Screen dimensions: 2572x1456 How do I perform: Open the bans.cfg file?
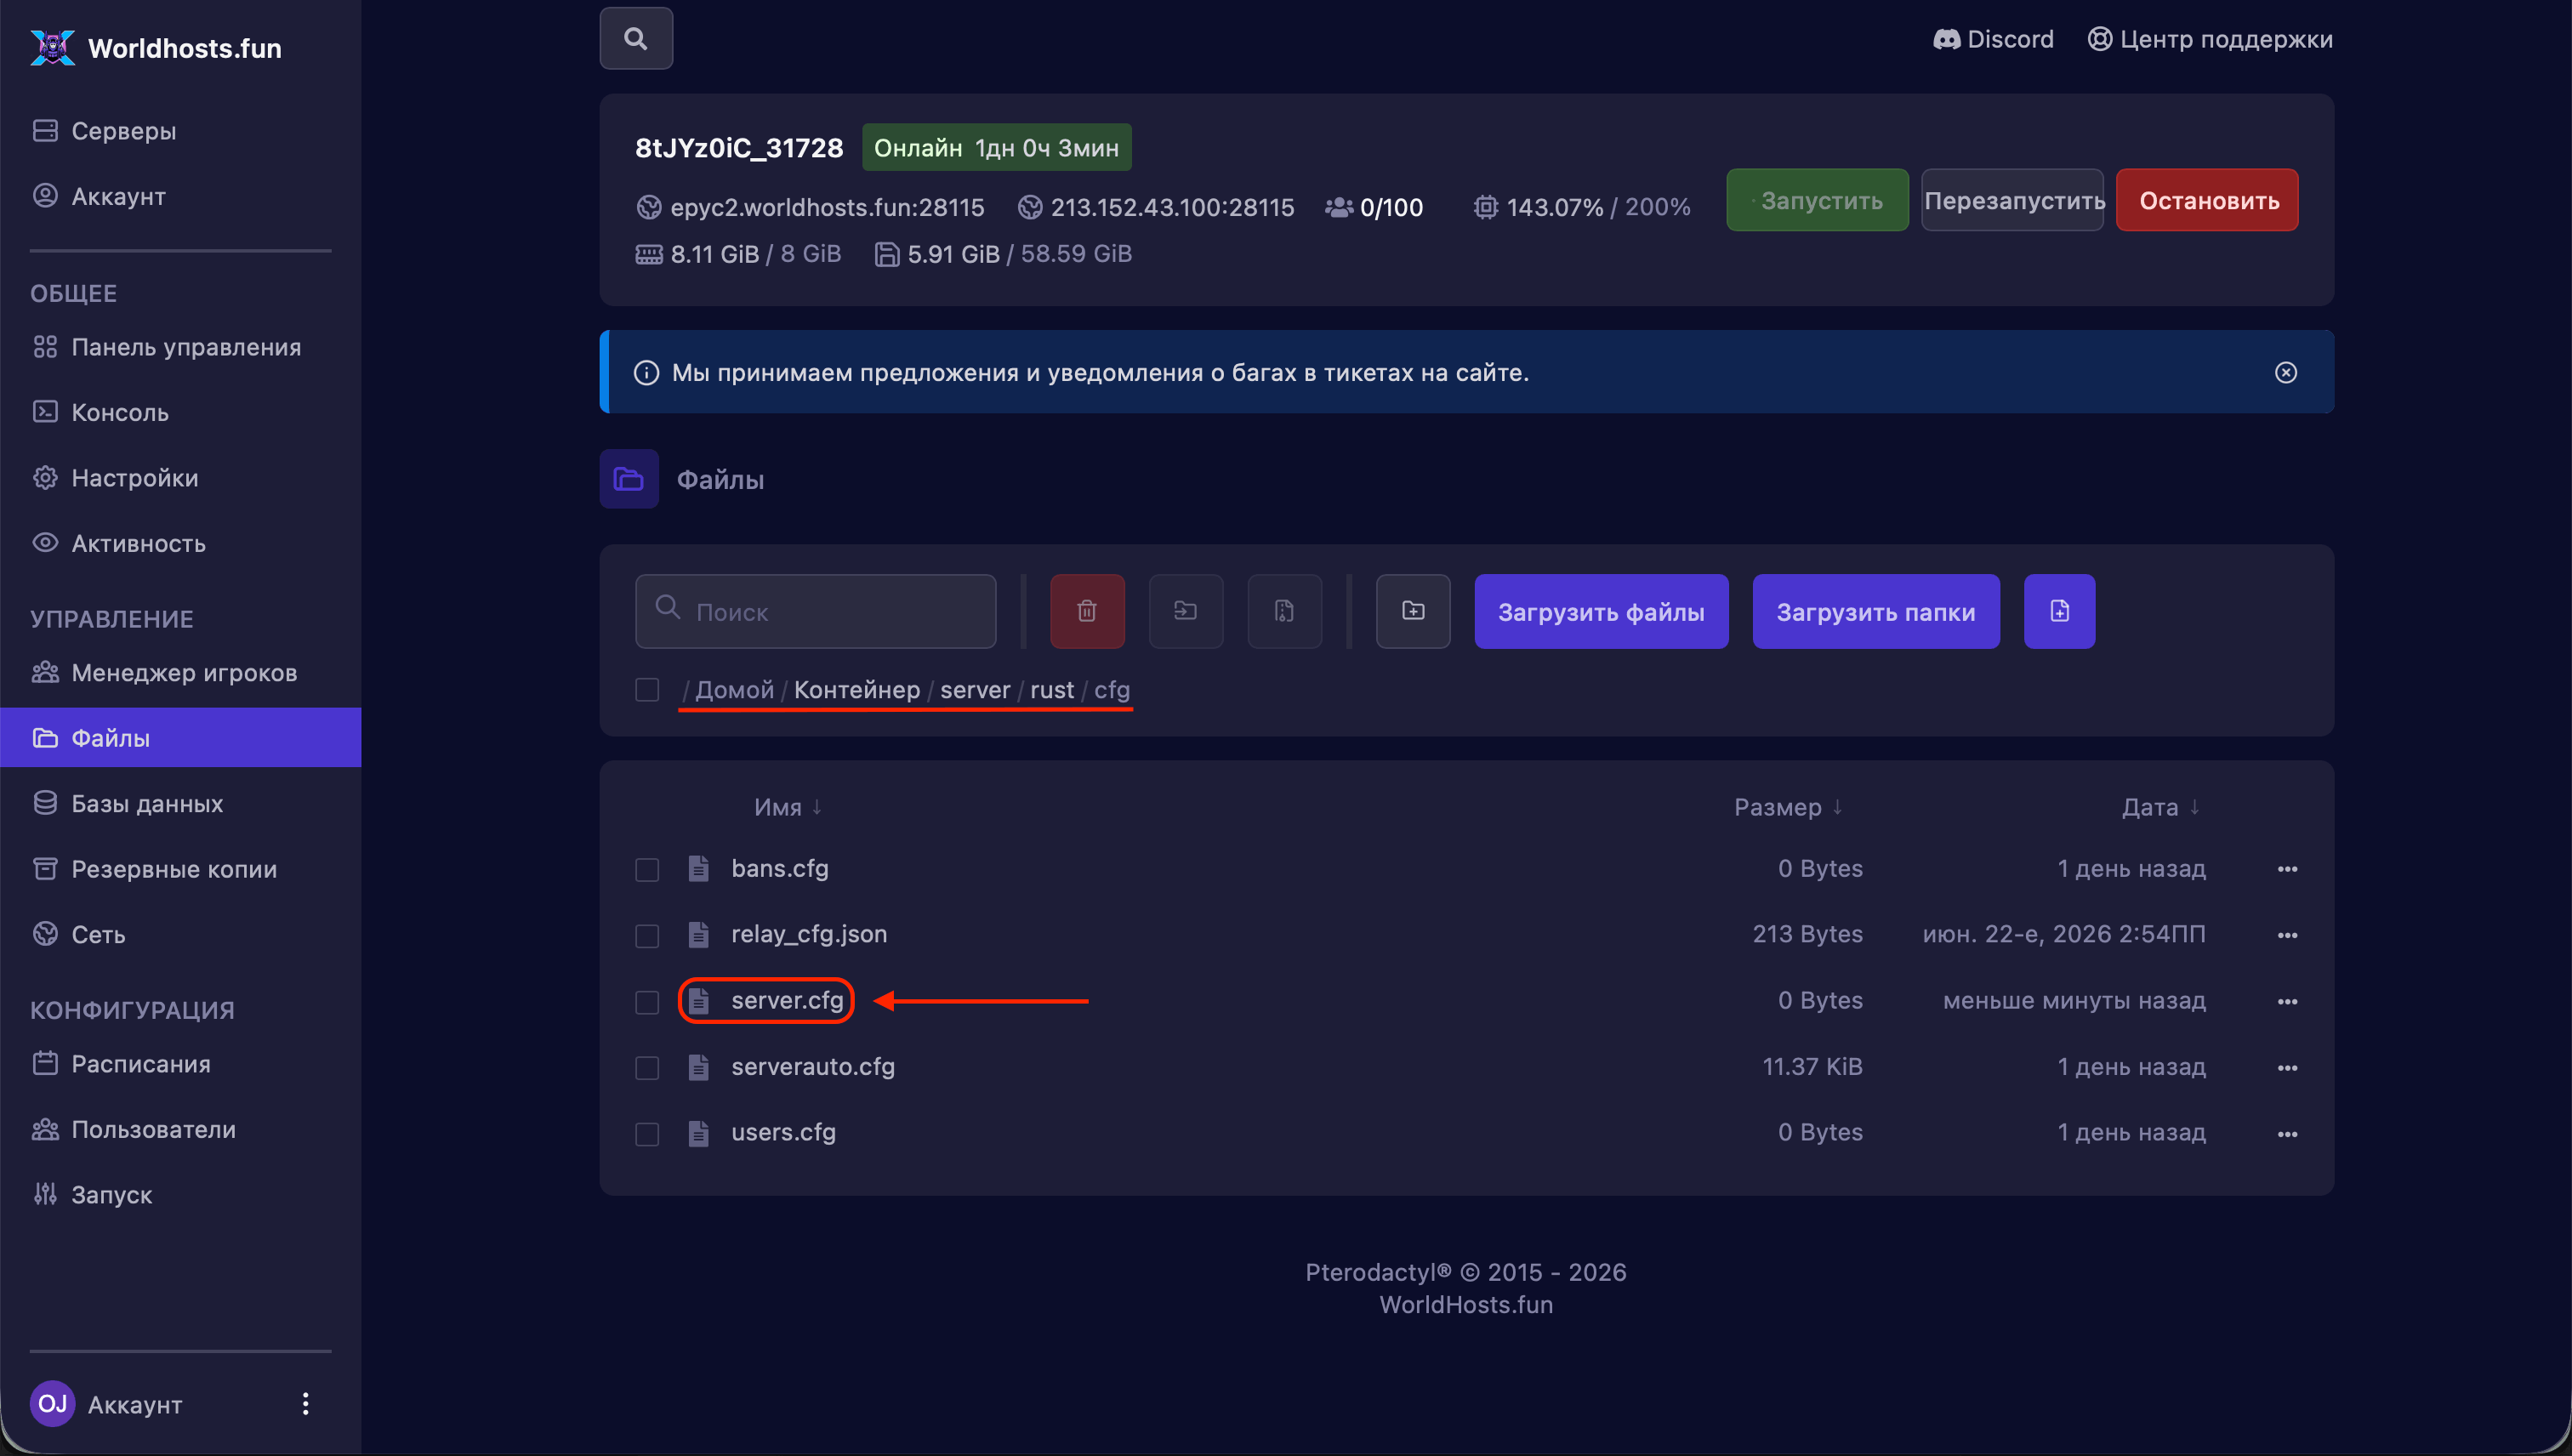[780, 868]
